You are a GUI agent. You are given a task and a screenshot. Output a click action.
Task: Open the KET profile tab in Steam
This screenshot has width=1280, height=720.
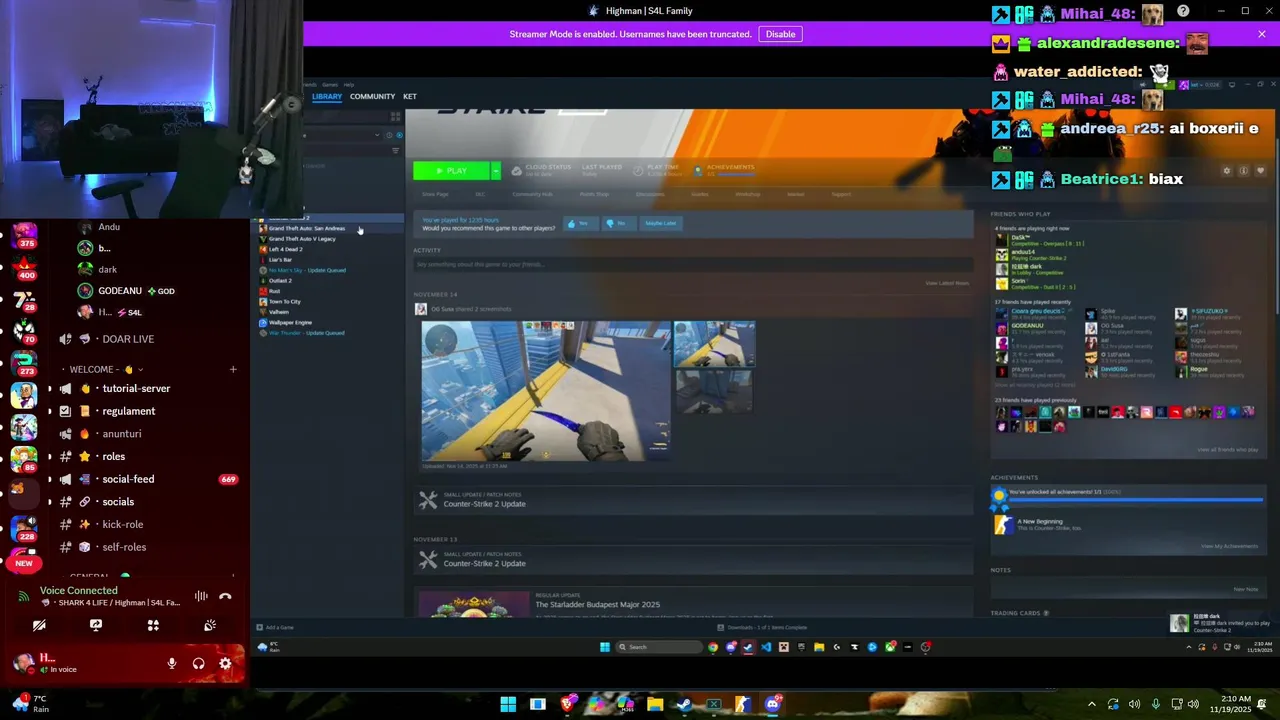[x=409, y=96]
